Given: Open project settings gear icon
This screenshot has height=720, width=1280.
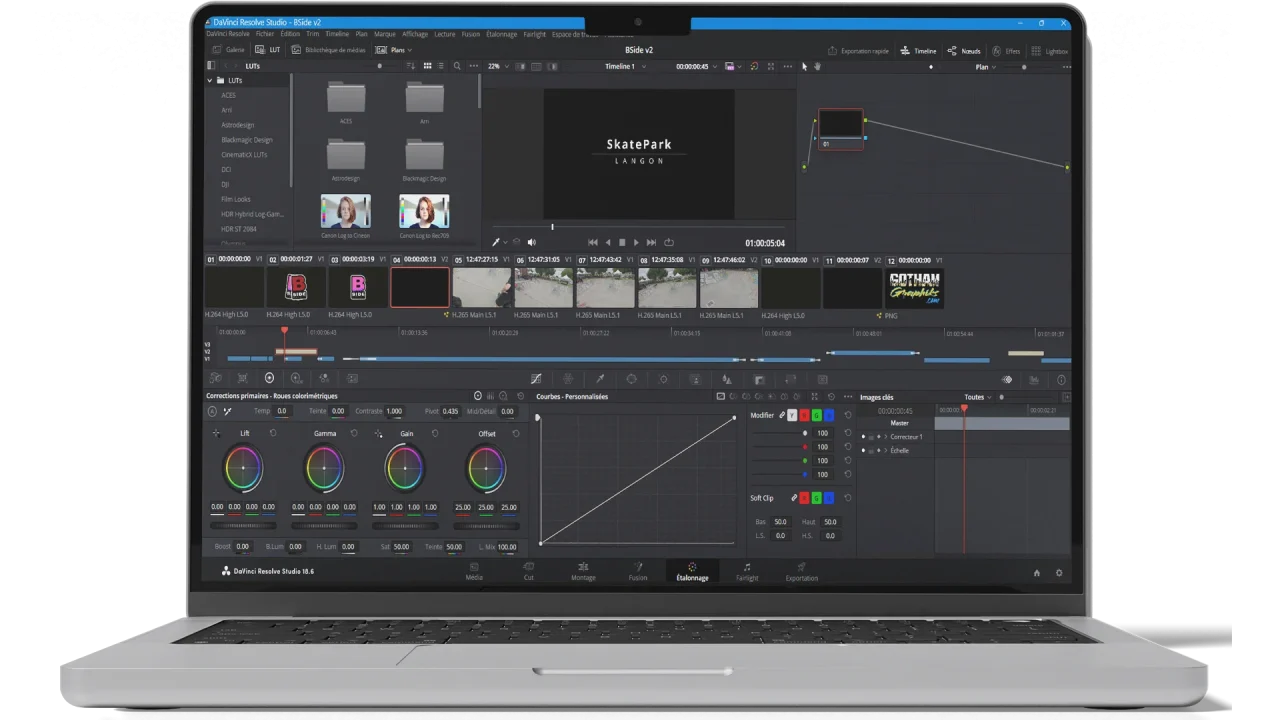Looking at the screenshot, I should tap(1059, 573).
